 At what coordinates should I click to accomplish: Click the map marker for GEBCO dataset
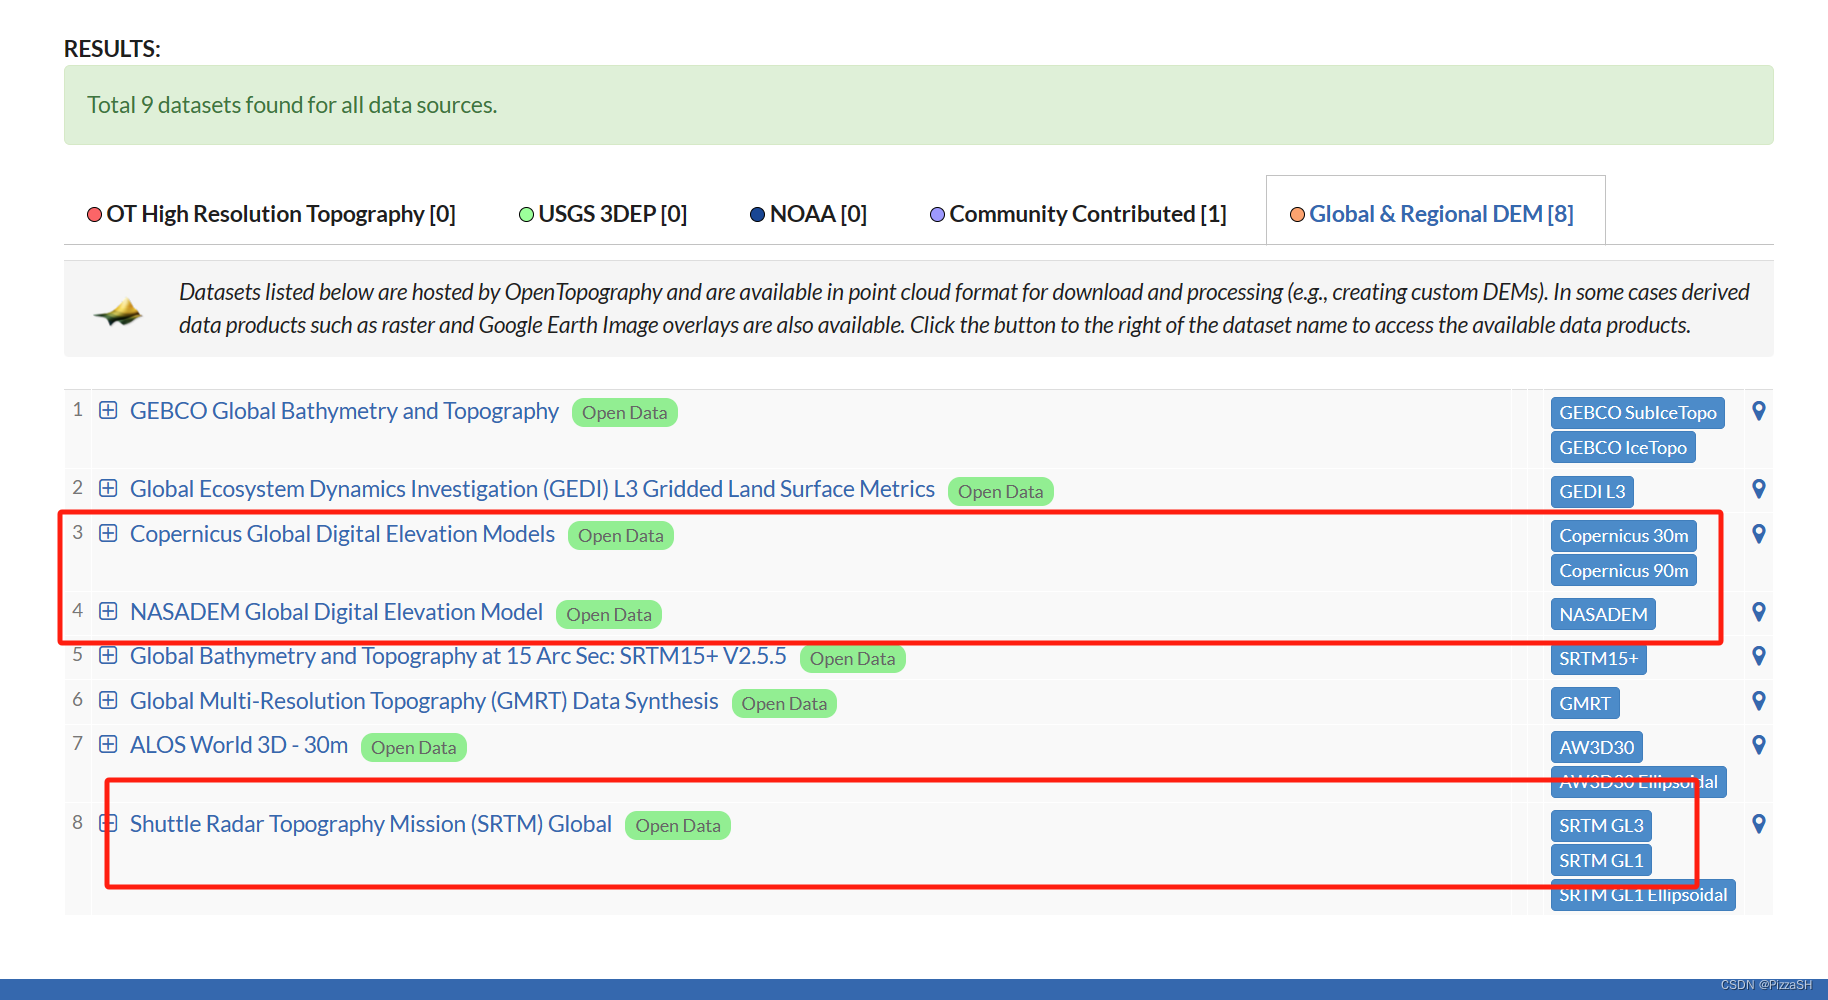tap(1759, 411)
